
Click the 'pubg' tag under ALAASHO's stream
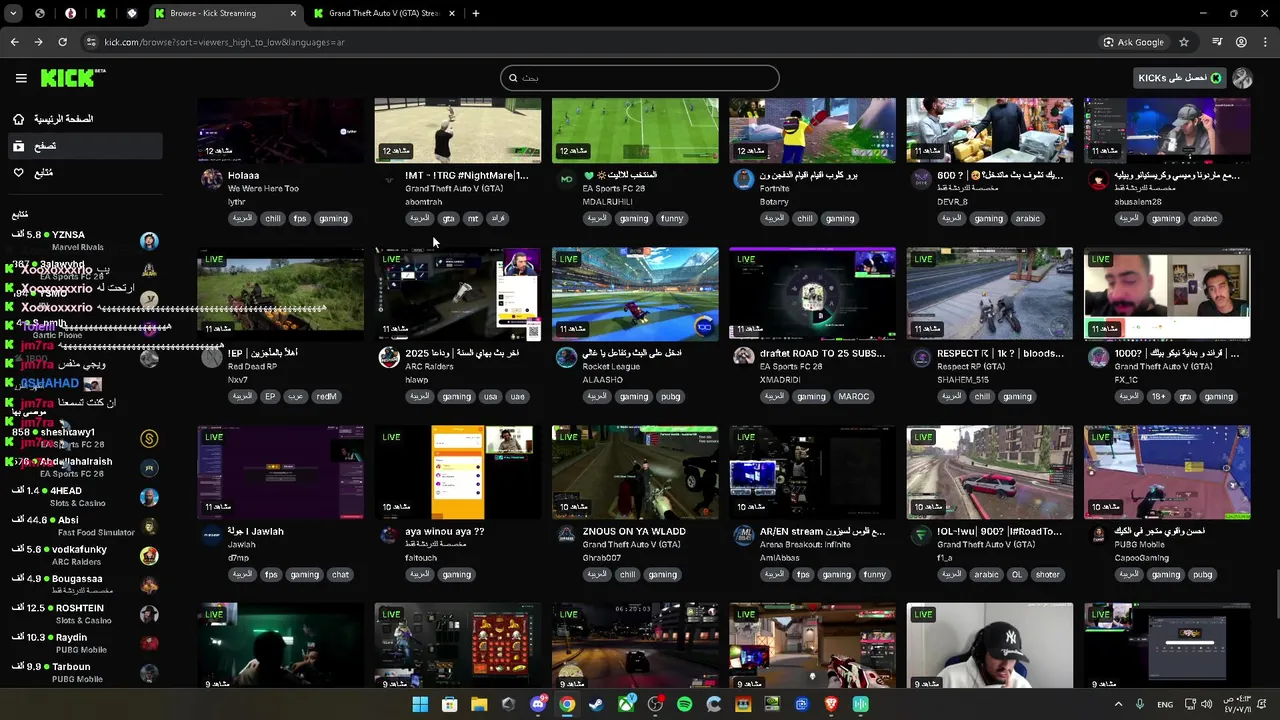pos(670,396)
